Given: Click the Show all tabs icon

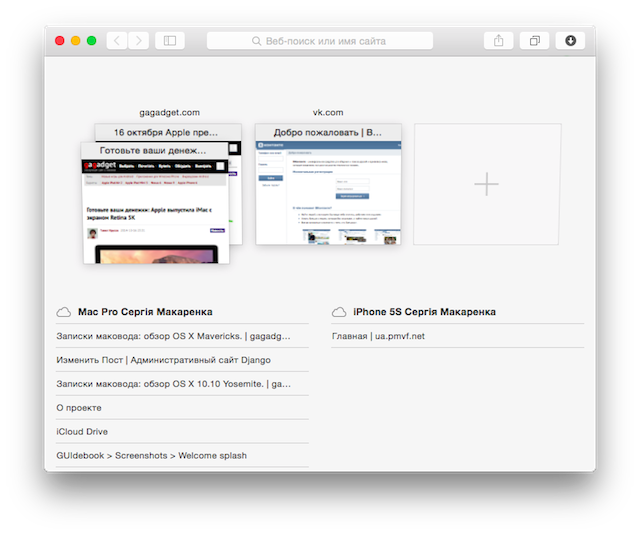Looking at the screenshot, I should tap(534, 41).
